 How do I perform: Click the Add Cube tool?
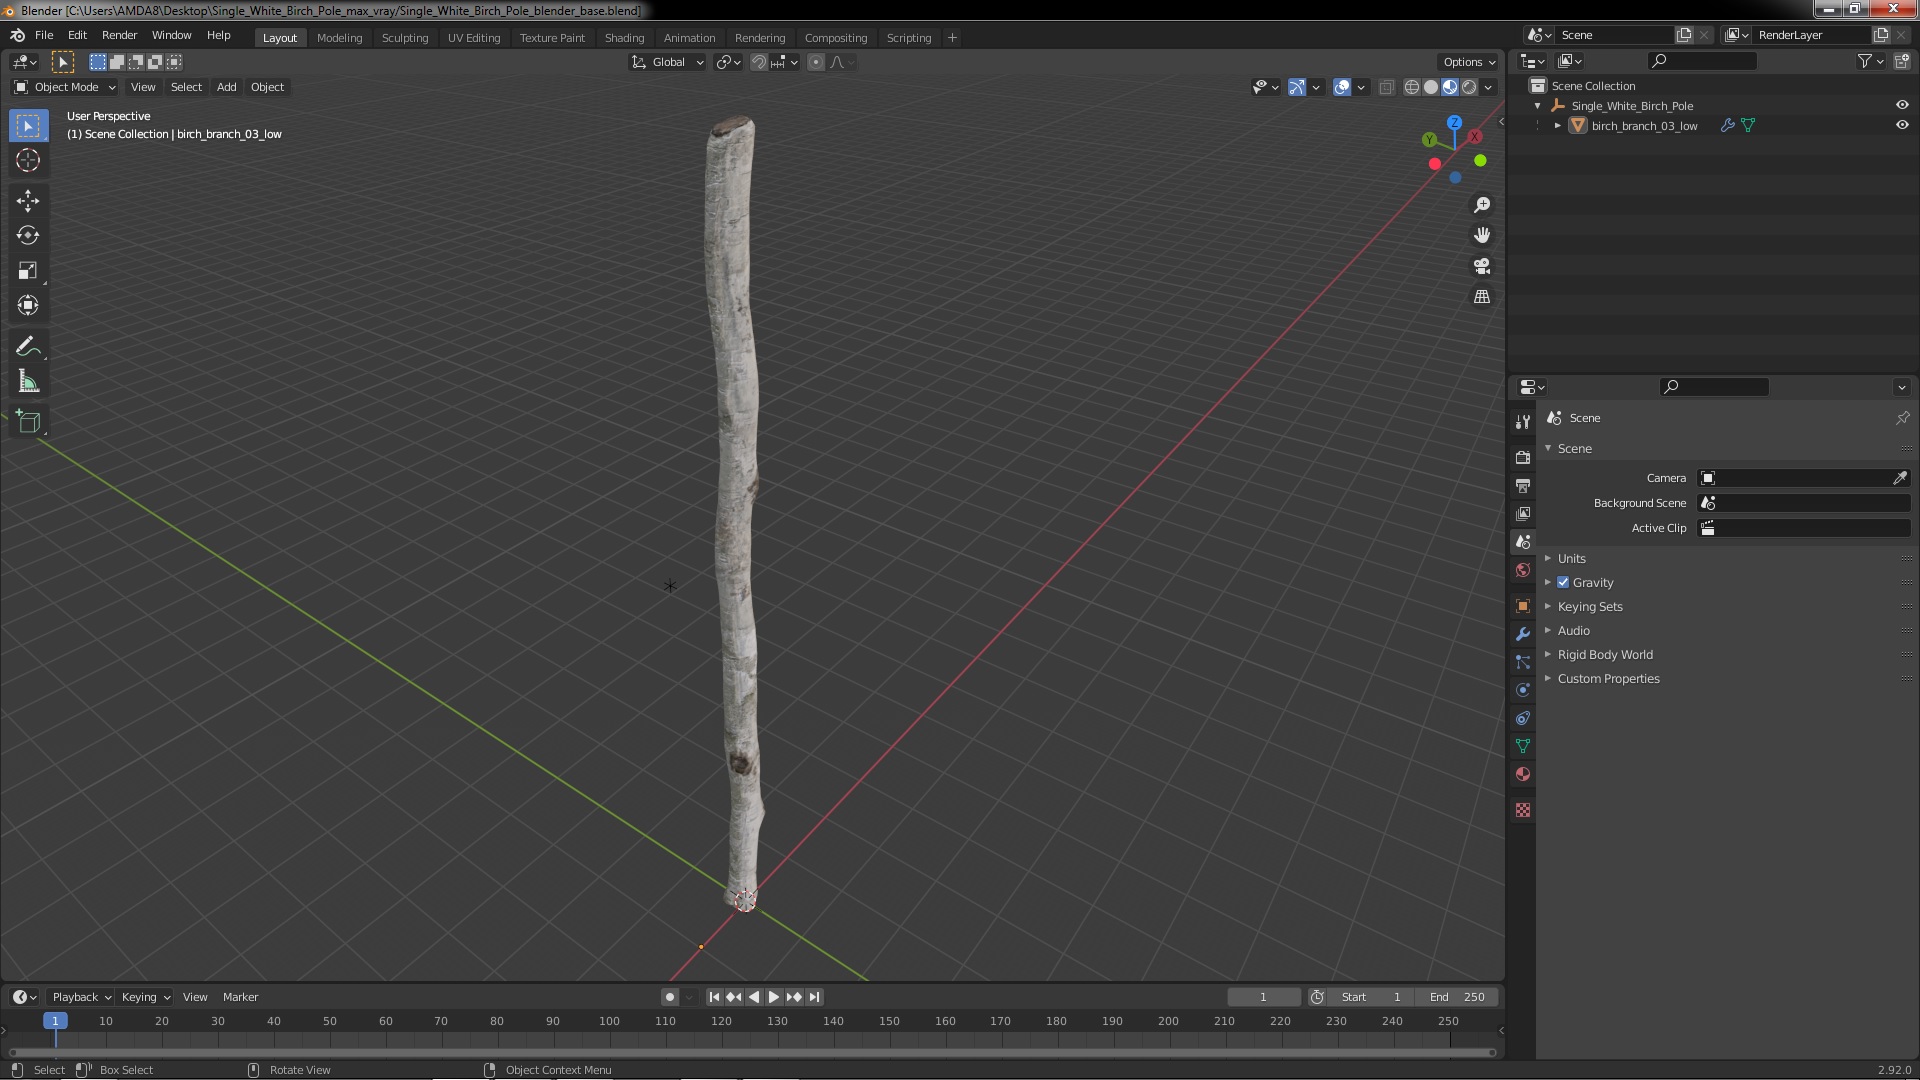point(28,422)
